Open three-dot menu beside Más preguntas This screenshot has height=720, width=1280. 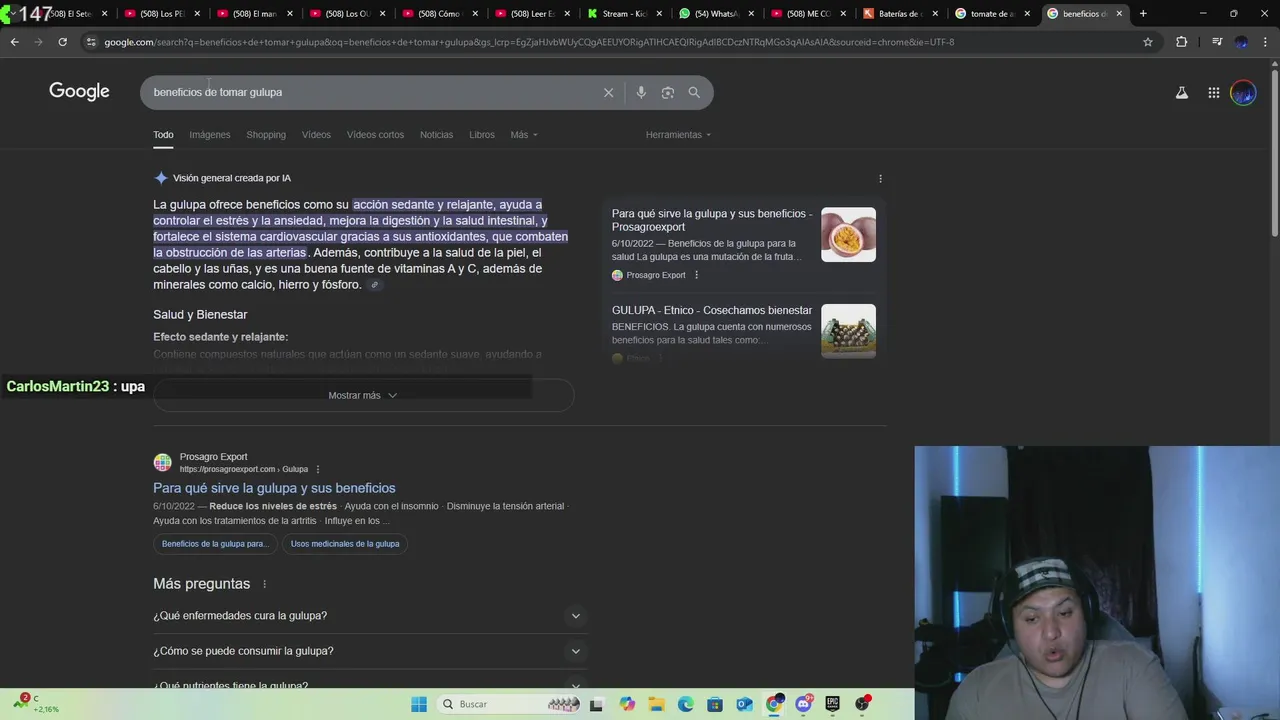(265, 584)
